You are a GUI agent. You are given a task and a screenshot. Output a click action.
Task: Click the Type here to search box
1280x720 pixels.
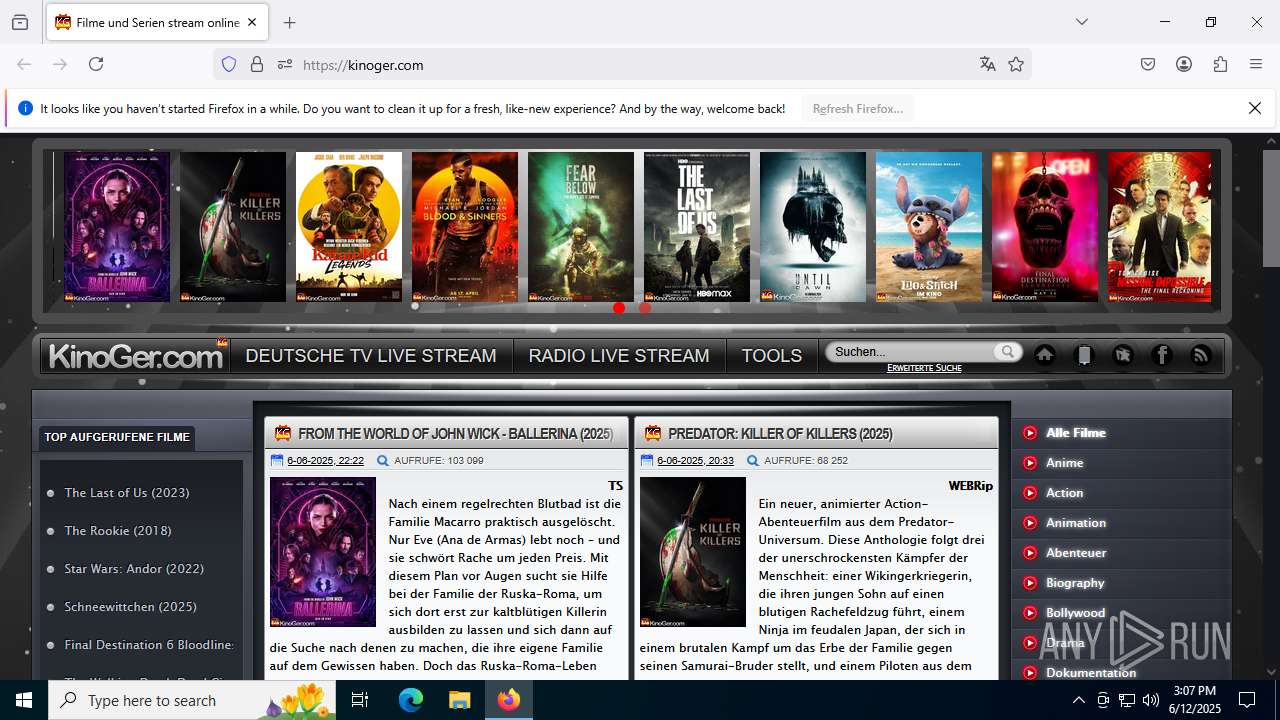point(190,700)
